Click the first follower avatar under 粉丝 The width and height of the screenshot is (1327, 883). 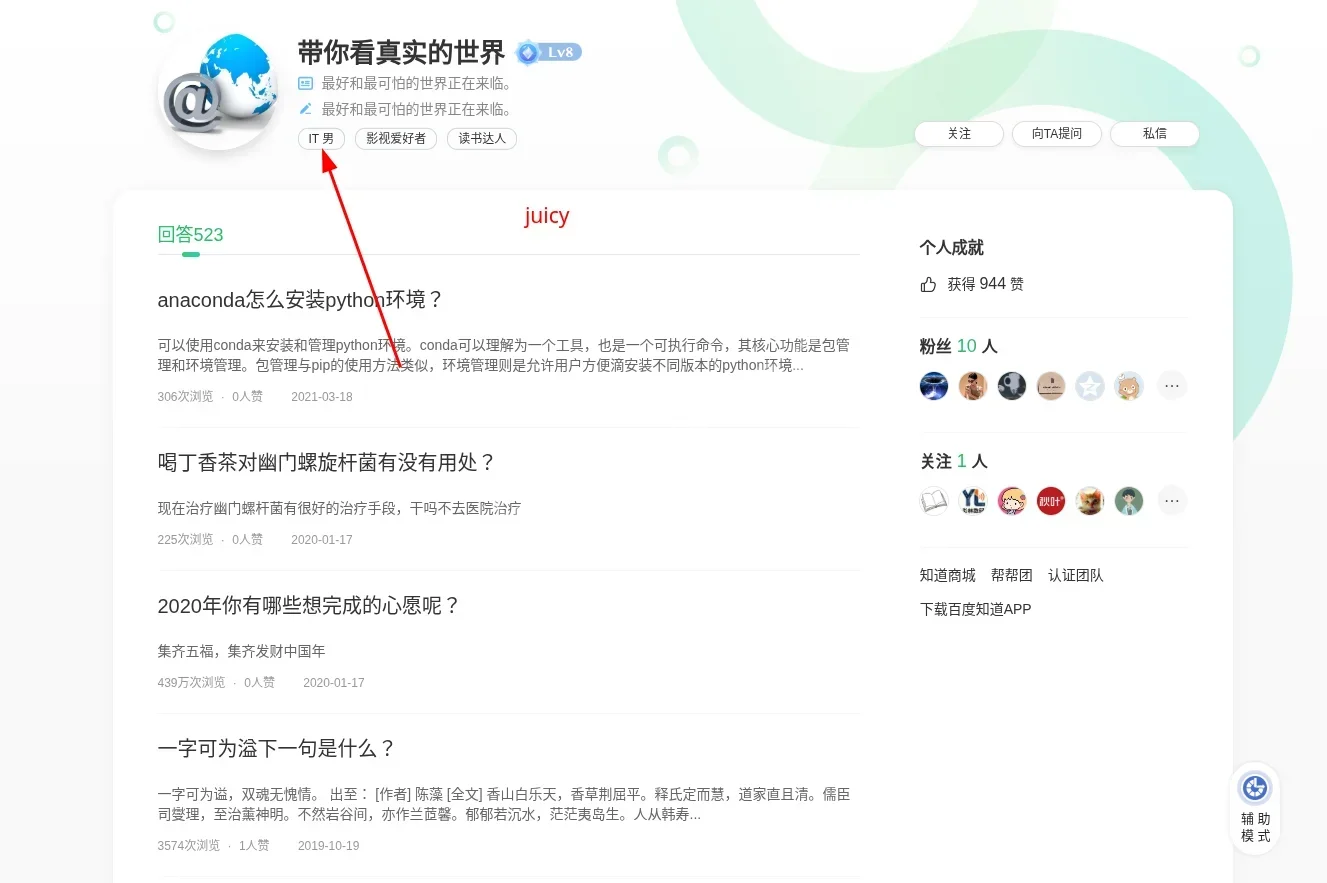pyautogui.click(x=933, y=386)
